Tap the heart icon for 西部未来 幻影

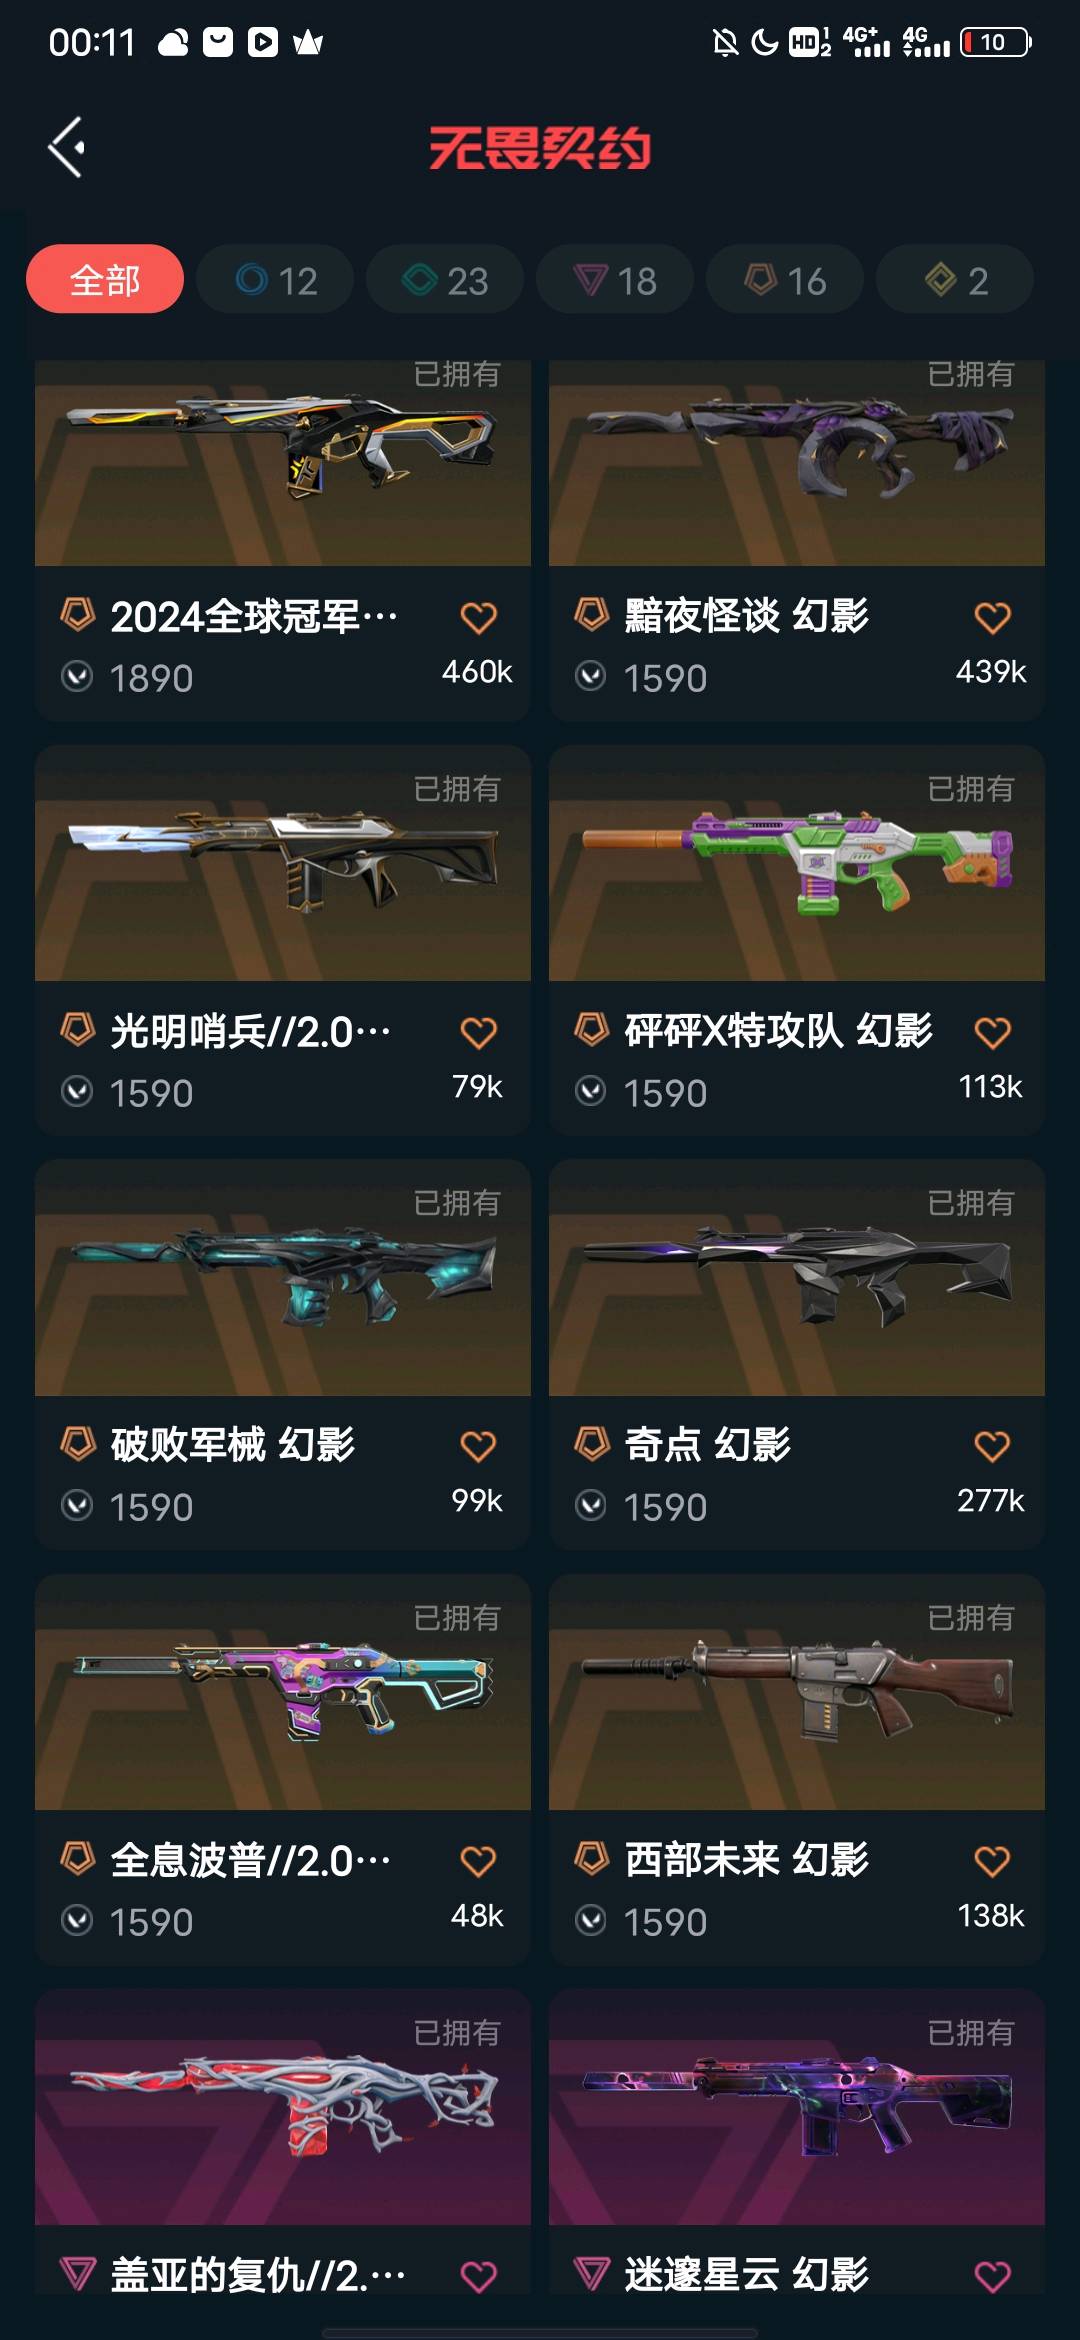pos(992,1861)
